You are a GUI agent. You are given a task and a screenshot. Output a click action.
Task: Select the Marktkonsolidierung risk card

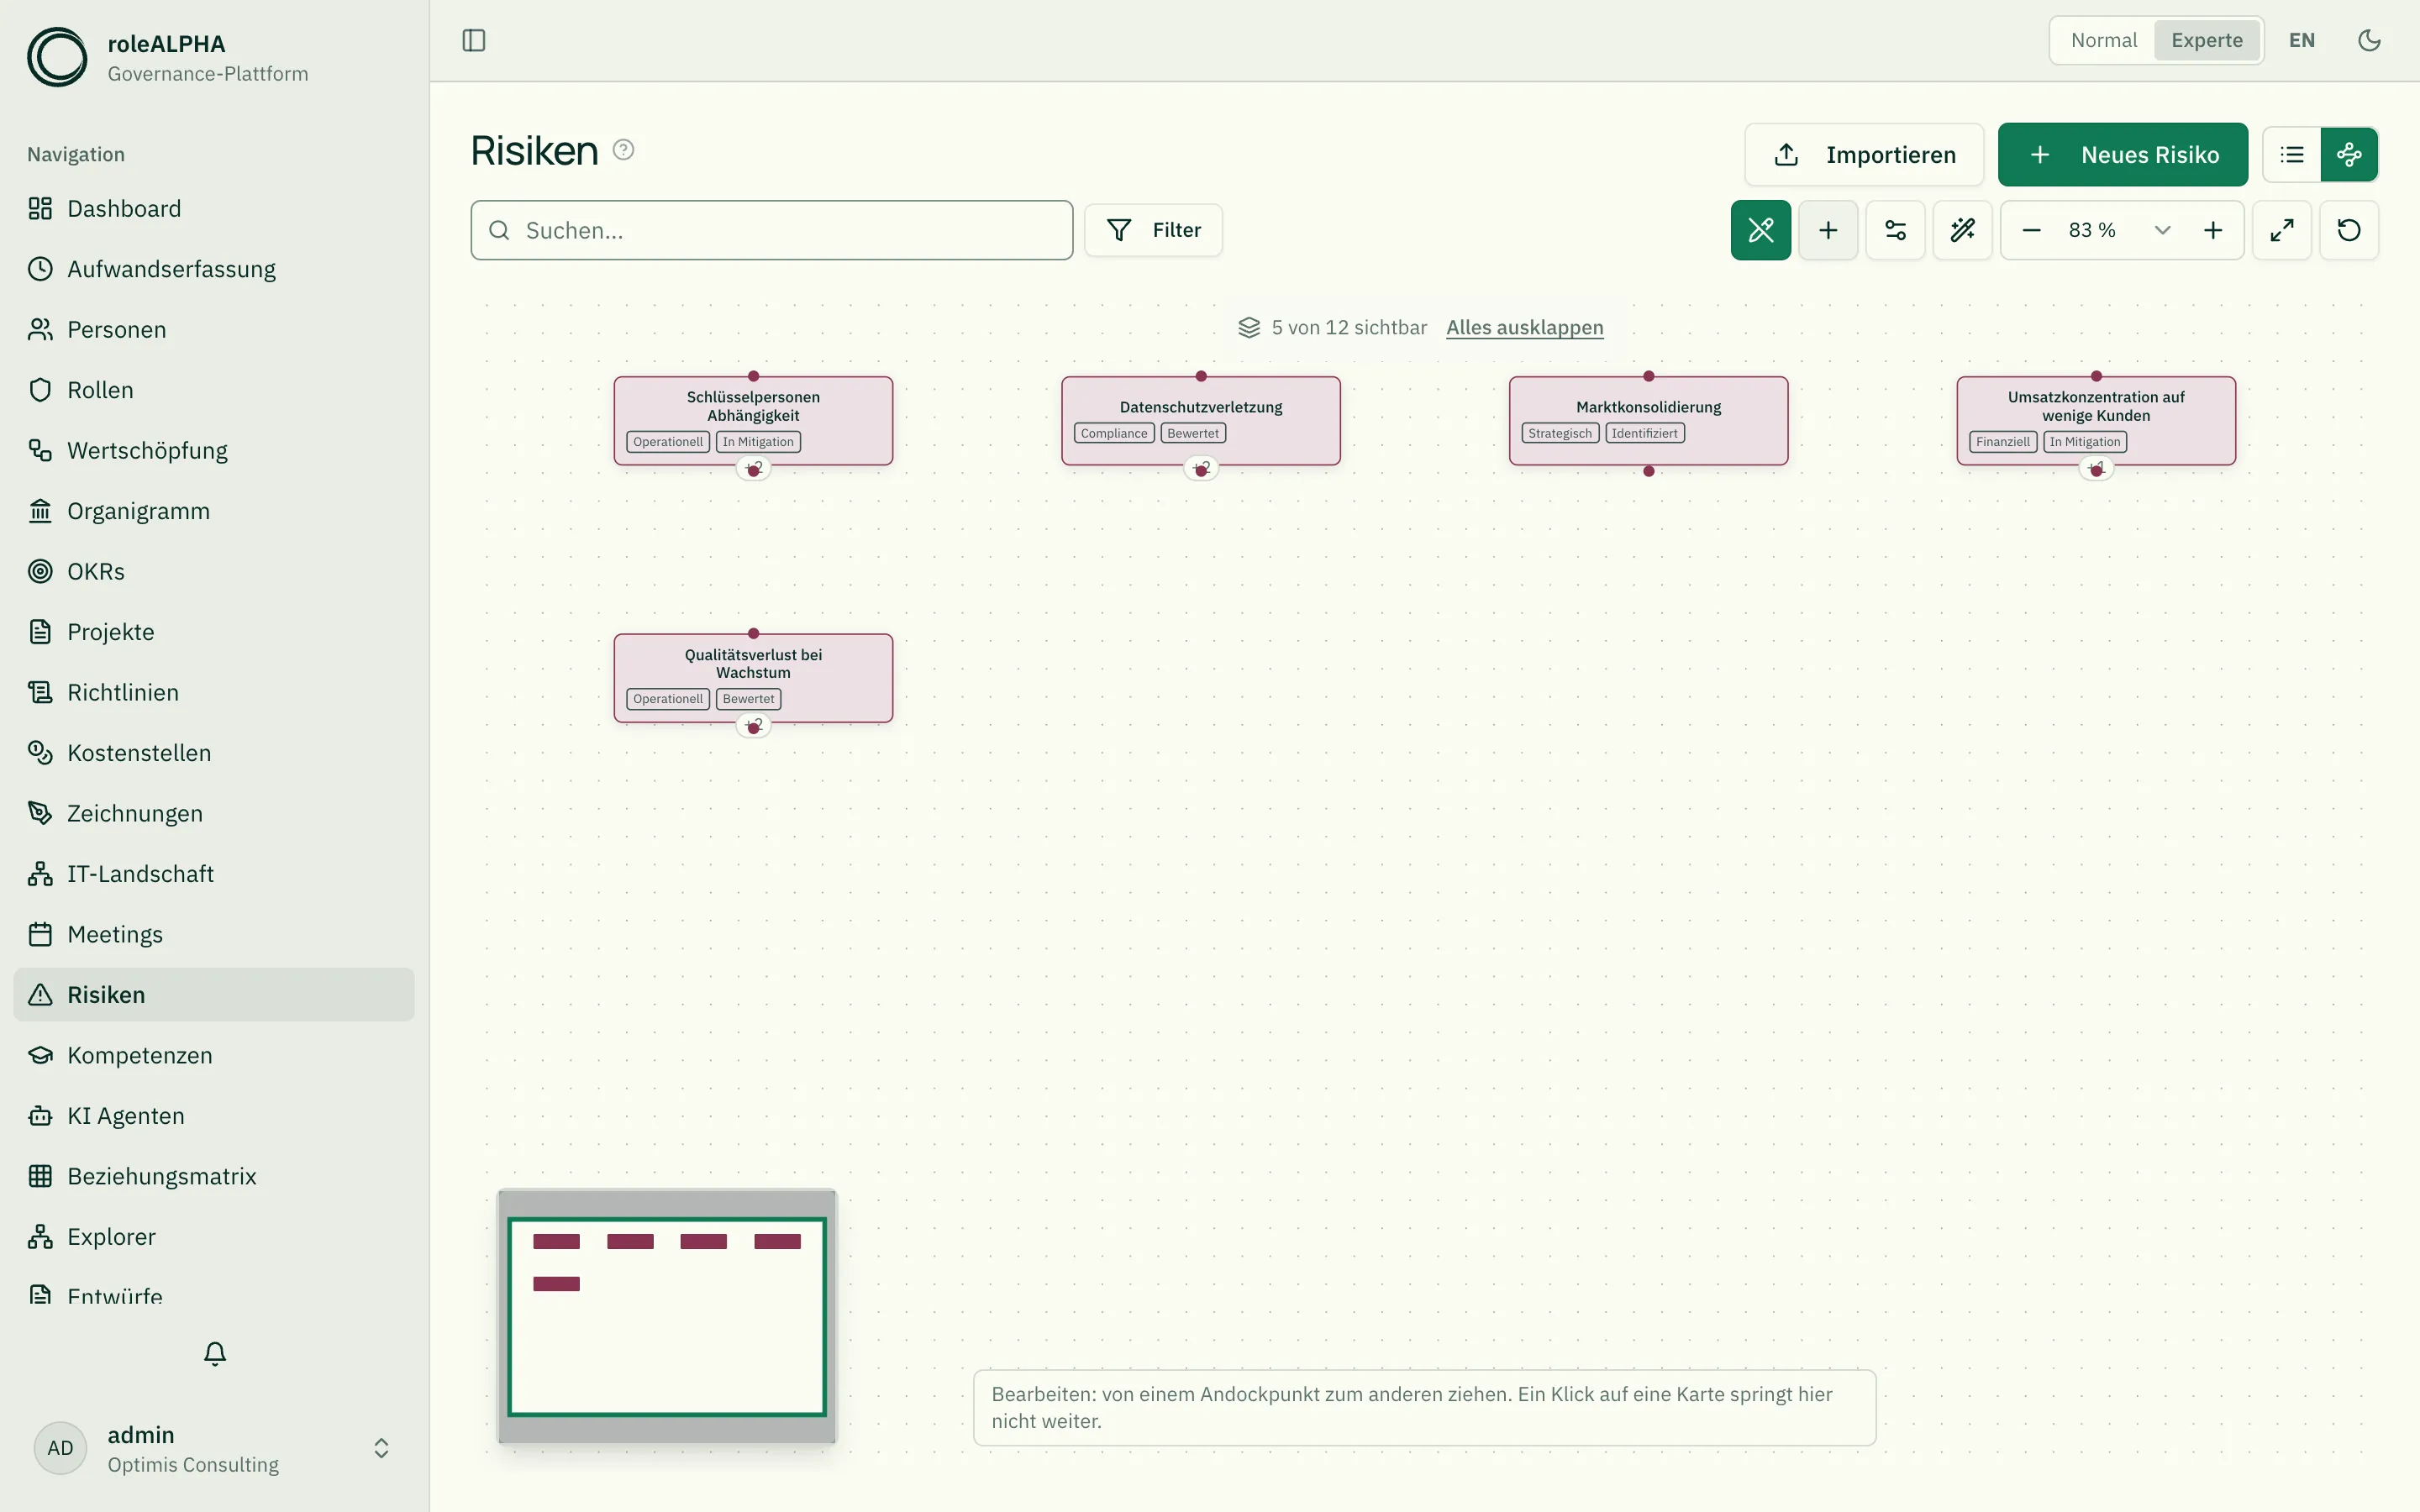point(1648,420)
